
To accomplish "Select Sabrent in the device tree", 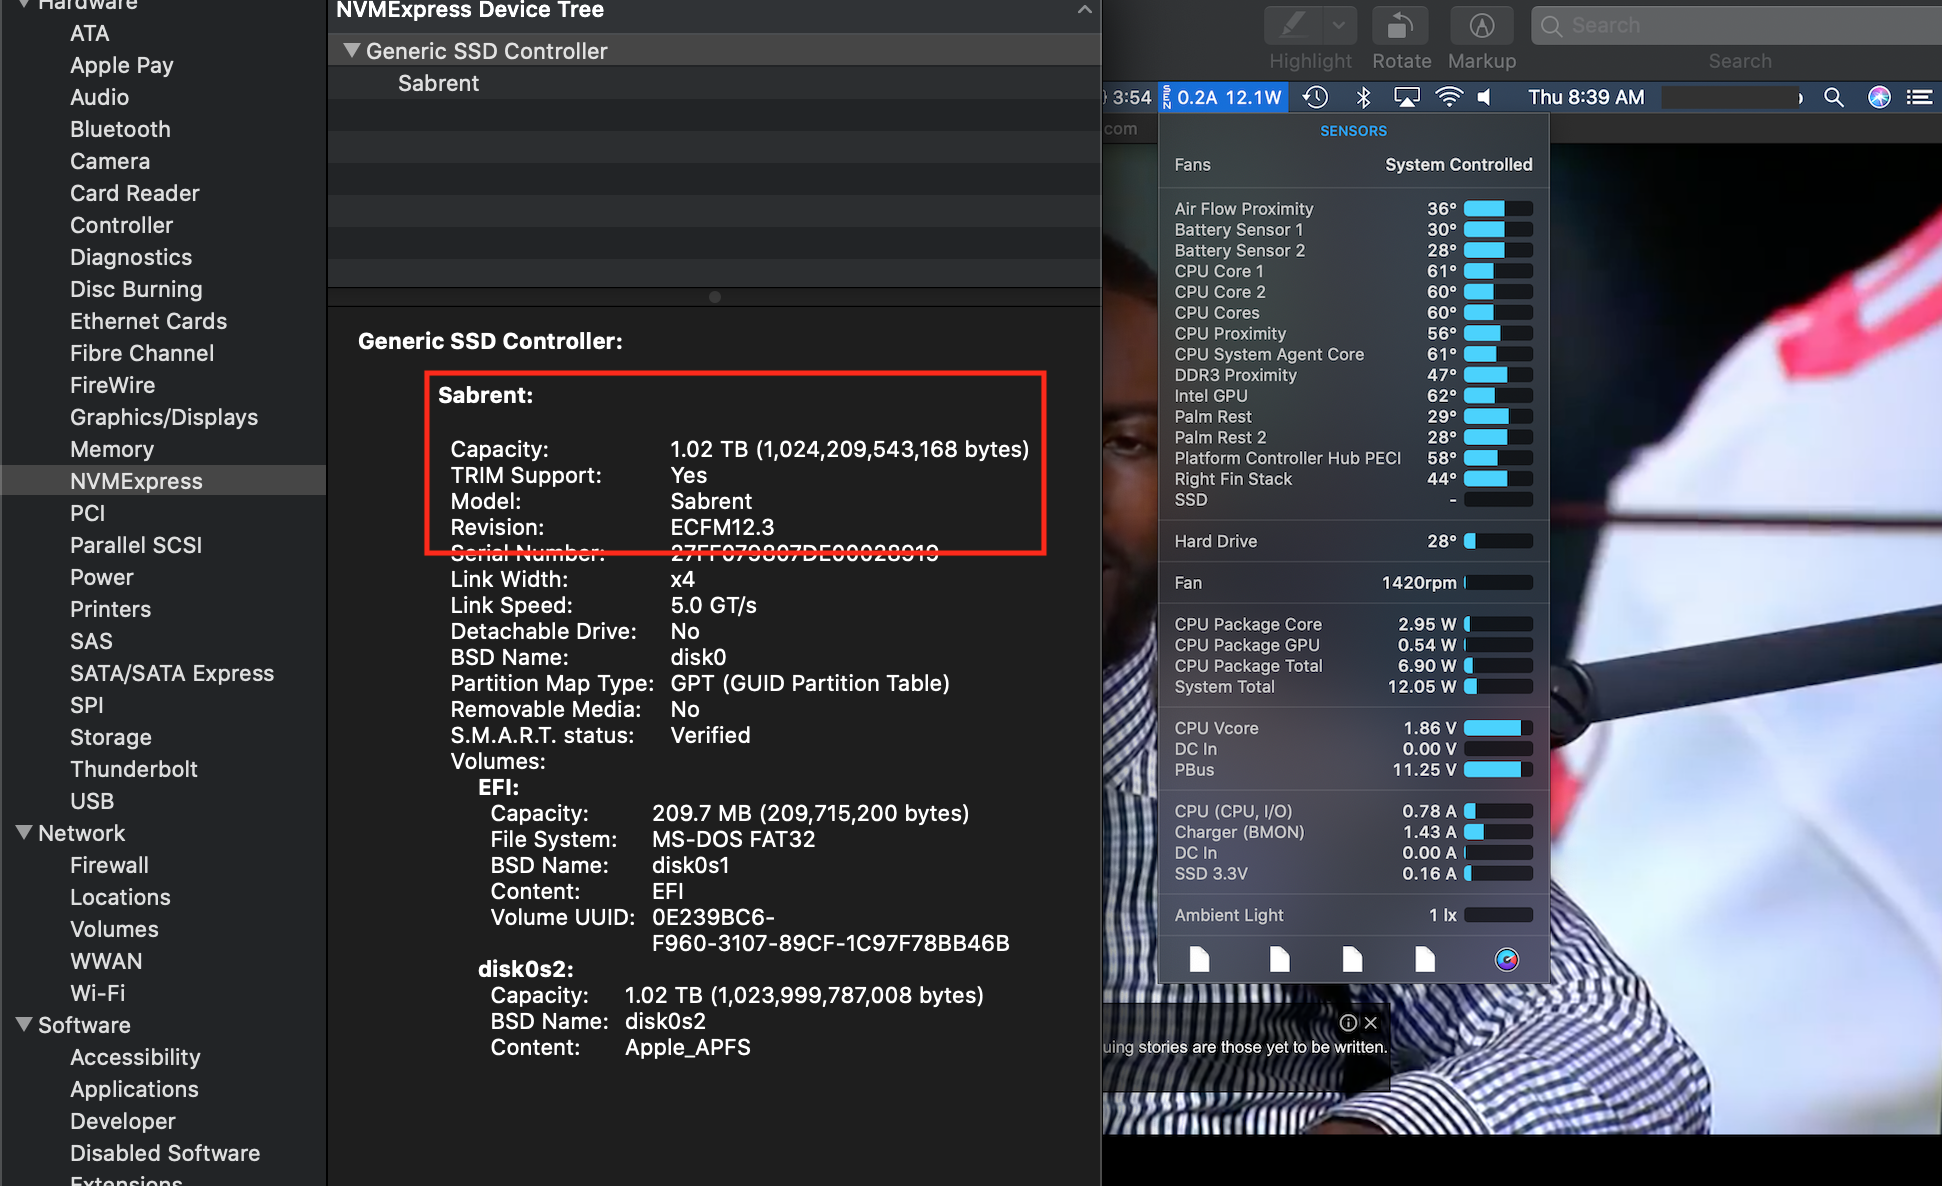I will [438, 83].
